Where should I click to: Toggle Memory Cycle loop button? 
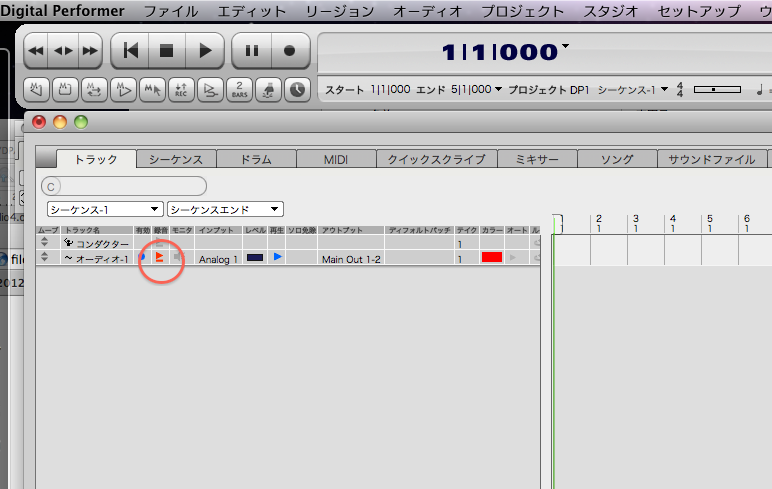pyautogui.click(x=94, y=90)
